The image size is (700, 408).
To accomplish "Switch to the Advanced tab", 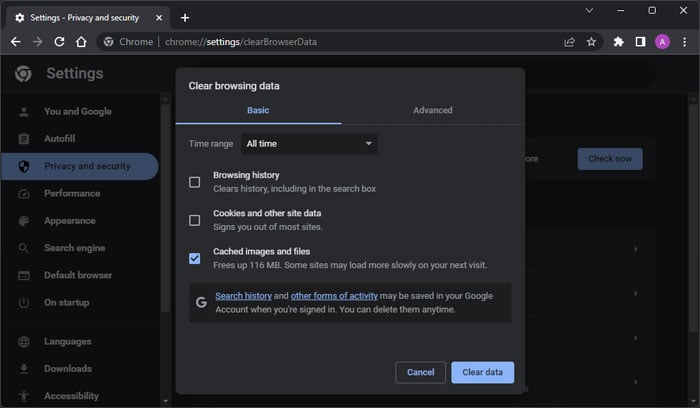I will click(432, 110).
